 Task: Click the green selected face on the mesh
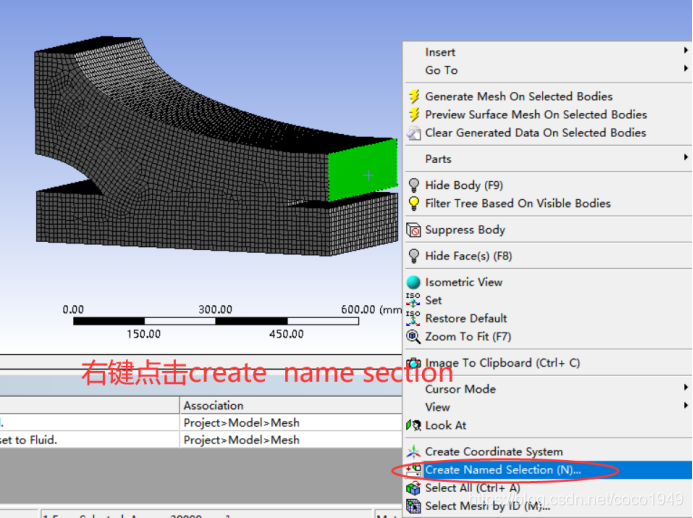[x=362, y=170]
